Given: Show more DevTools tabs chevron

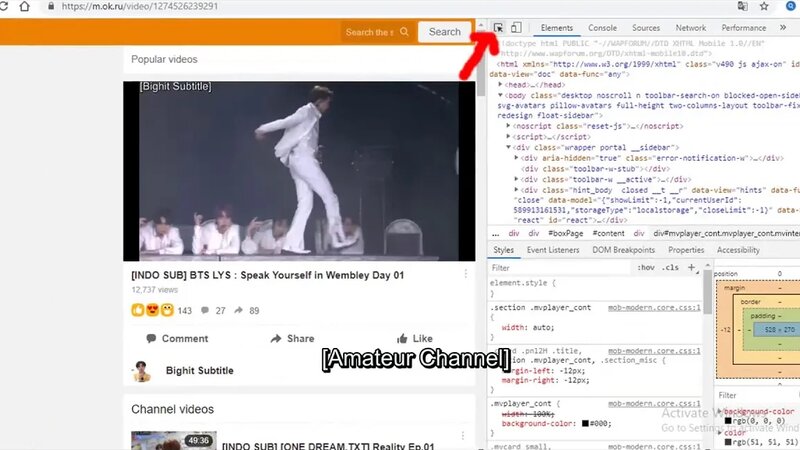Looking at the screenshot, I should [783, 28].
